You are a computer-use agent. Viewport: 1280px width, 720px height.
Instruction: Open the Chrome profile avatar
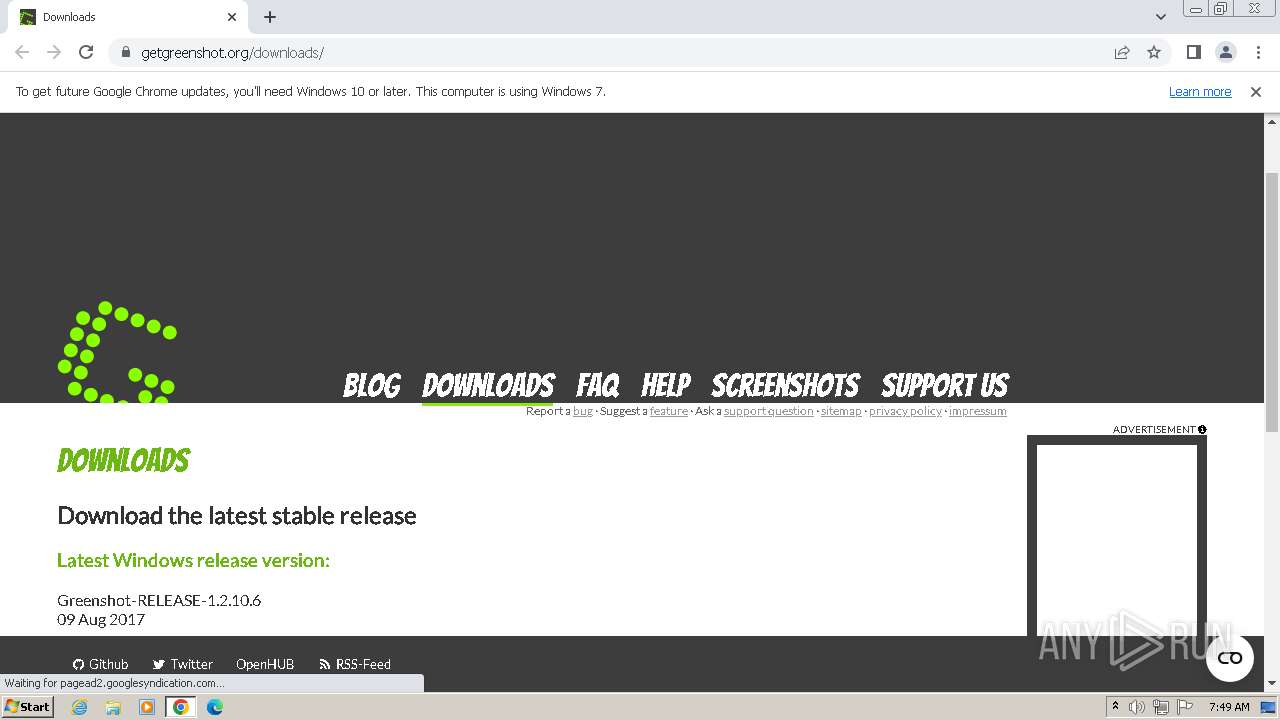pyautogui.click(x=1225, y=52)
